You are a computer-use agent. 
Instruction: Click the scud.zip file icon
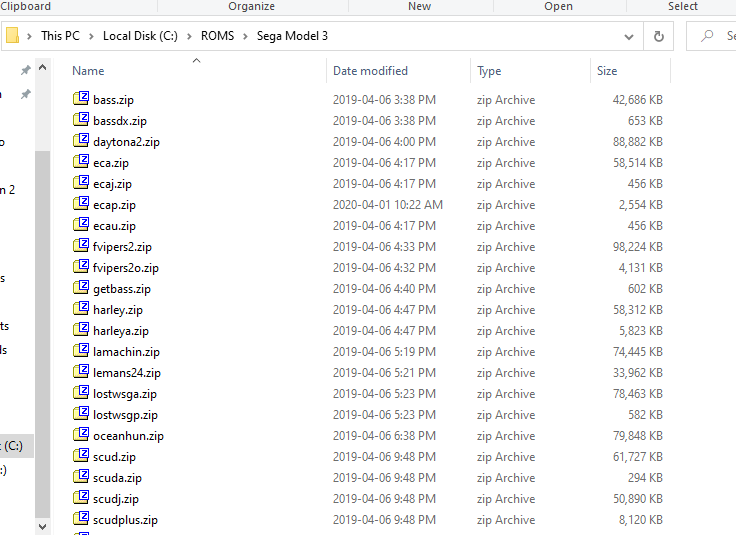pyautogui.click(x=81, y=456)
